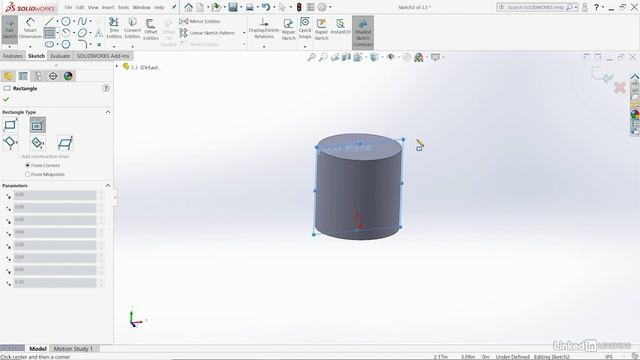
Task: Collapse the Rectangle Type section
Action: pyautogui.click(x=108, y=112)
